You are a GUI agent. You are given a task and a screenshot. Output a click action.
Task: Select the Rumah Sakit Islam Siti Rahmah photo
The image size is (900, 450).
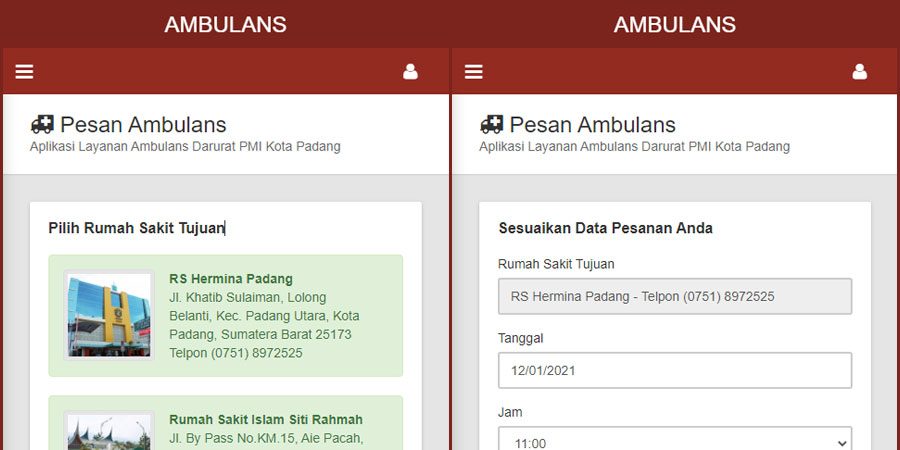click(x=109, y=431)
